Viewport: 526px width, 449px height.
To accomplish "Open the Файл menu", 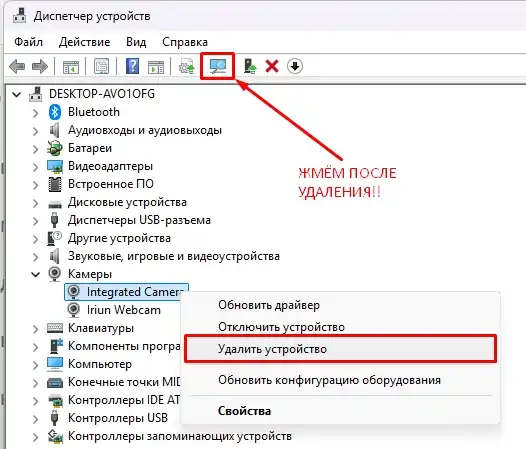I will click(x=29, y=42).
